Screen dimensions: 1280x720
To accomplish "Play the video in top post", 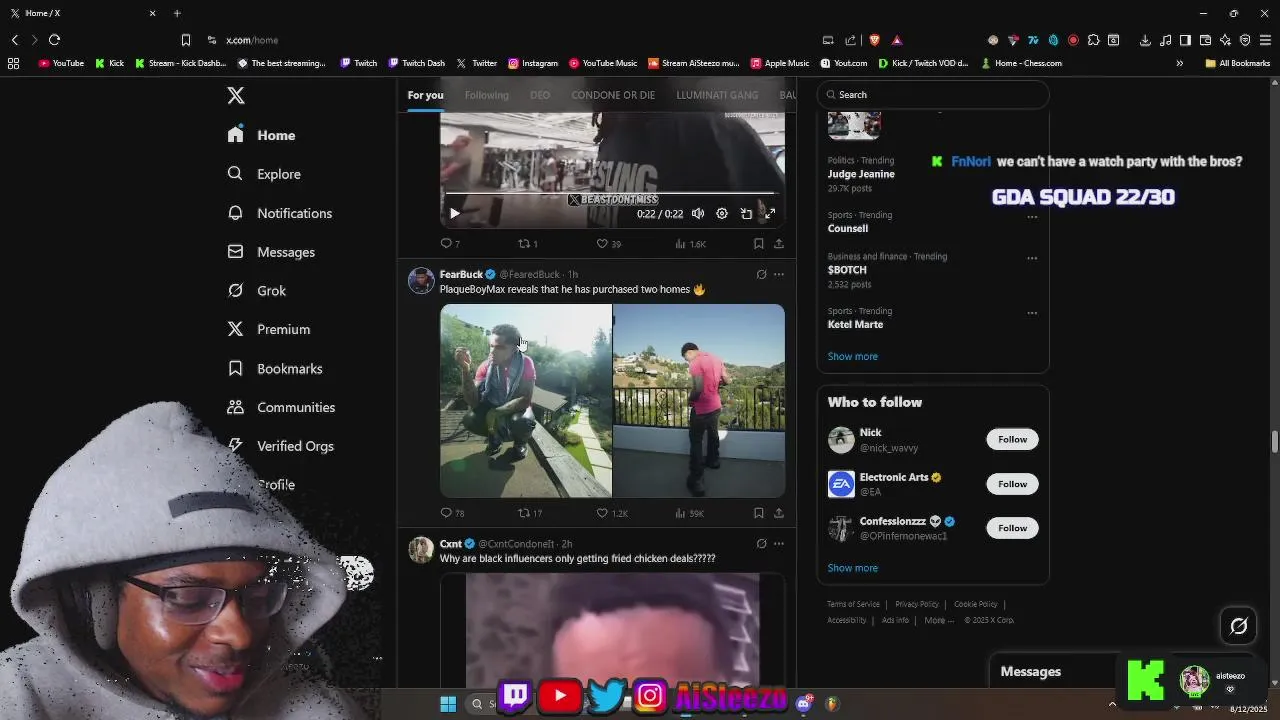I will pyautogui.click(x=454, y=213).
